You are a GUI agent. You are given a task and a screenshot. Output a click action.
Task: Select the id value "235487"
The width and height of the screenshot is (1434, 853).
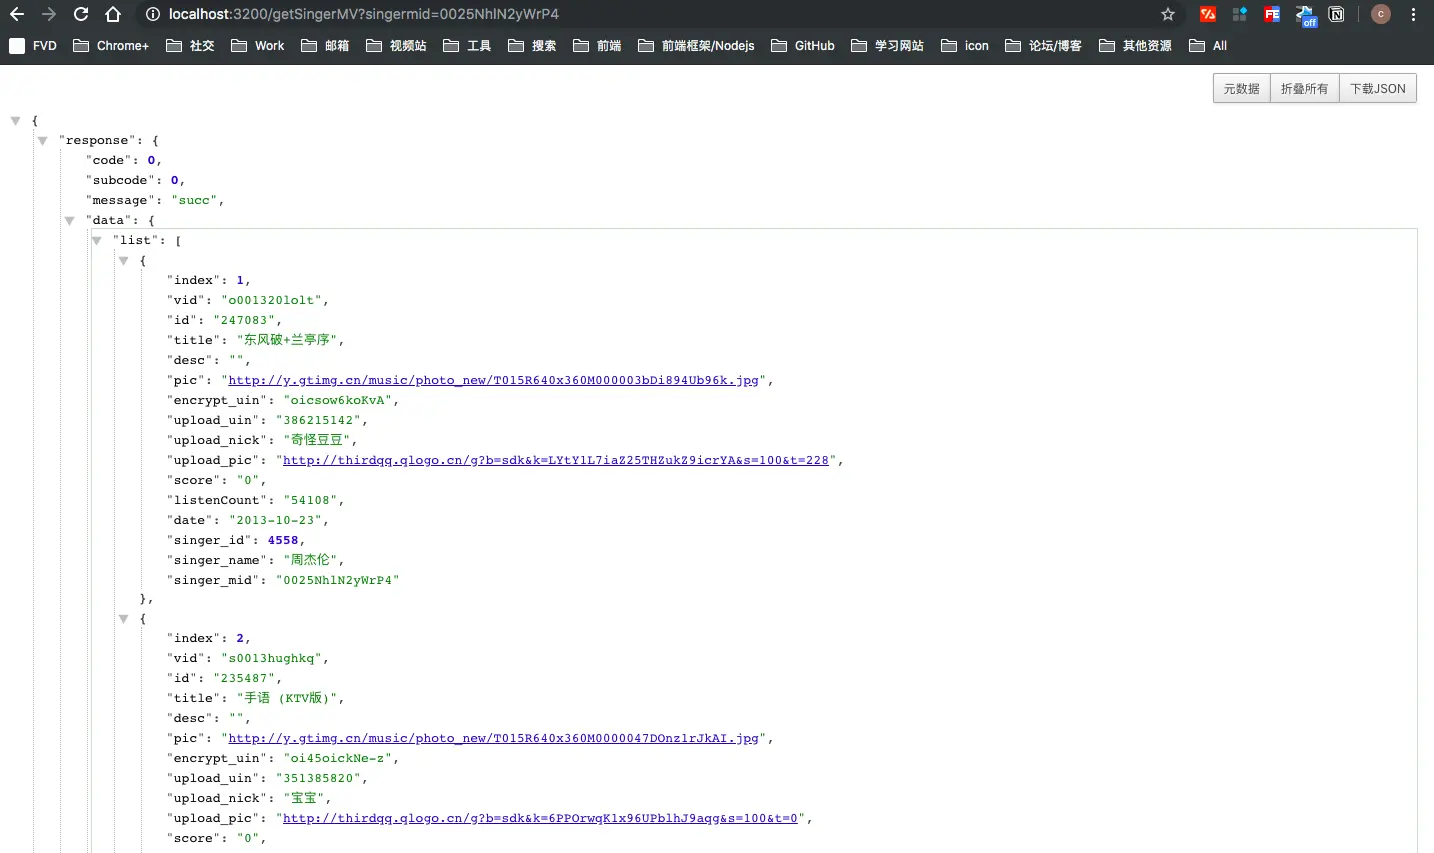click(x=244, y=678)
